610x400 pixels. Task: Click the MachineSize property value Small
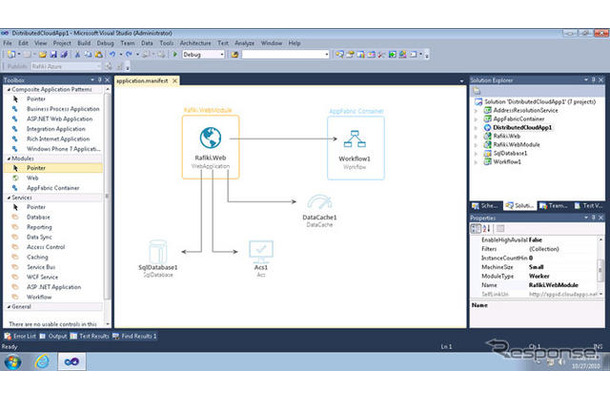point(536,267)
